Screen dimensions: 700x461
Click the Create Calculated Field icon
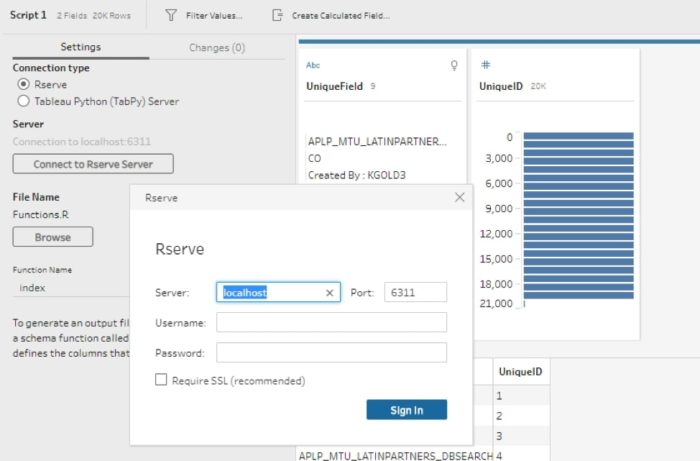point(277,16)
